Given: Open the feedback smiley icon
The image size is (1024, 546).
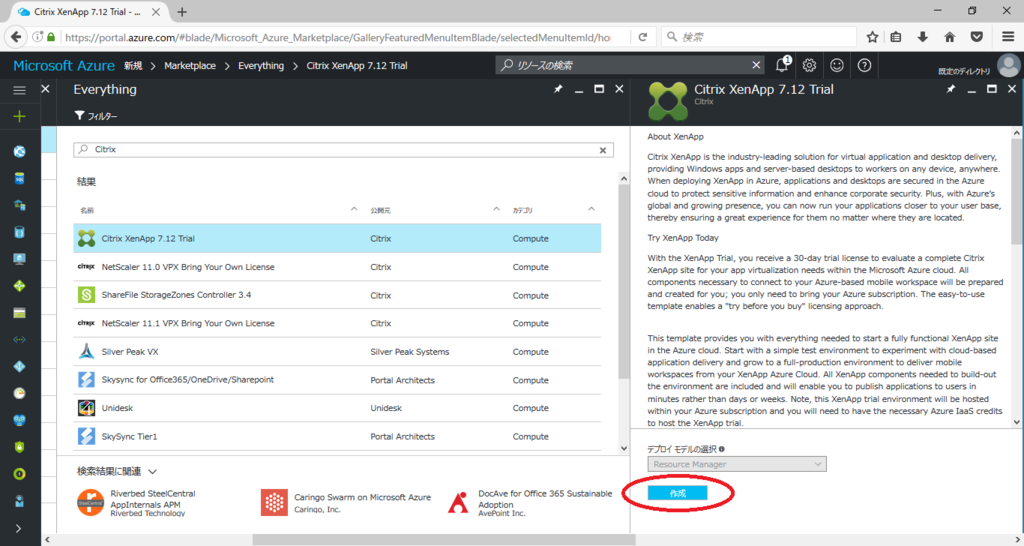Looking at the screenshot, I should [x=837, y=65].
